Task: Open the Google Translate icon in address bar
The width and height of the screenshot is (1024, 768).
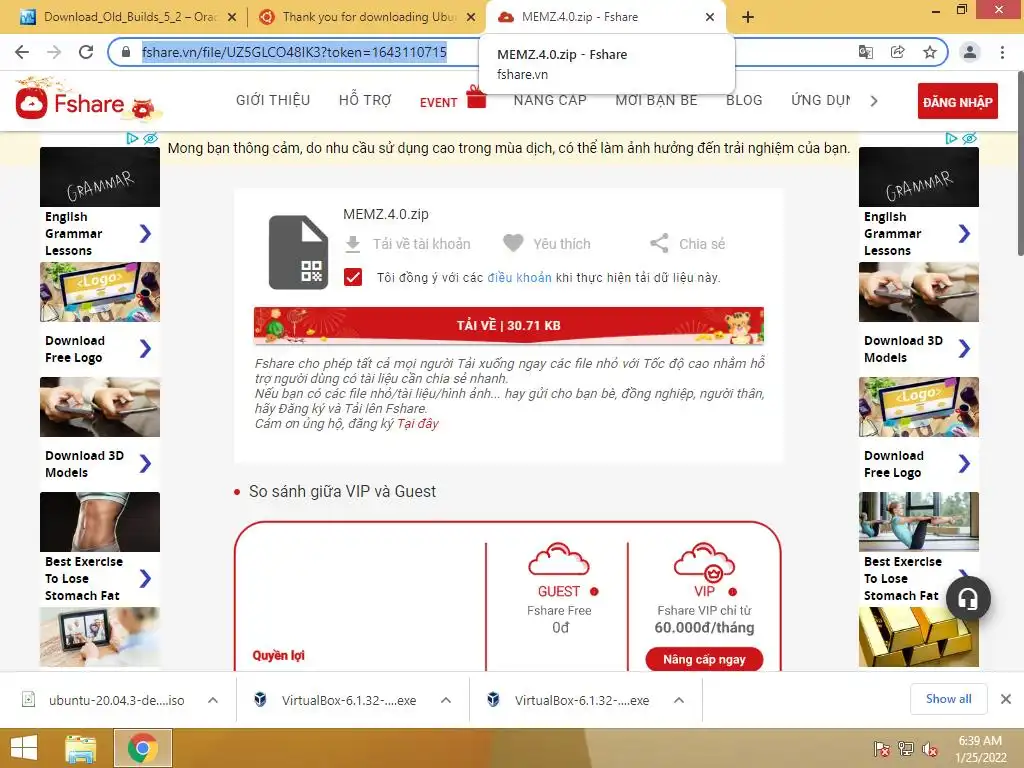Action: click(865, 52)
